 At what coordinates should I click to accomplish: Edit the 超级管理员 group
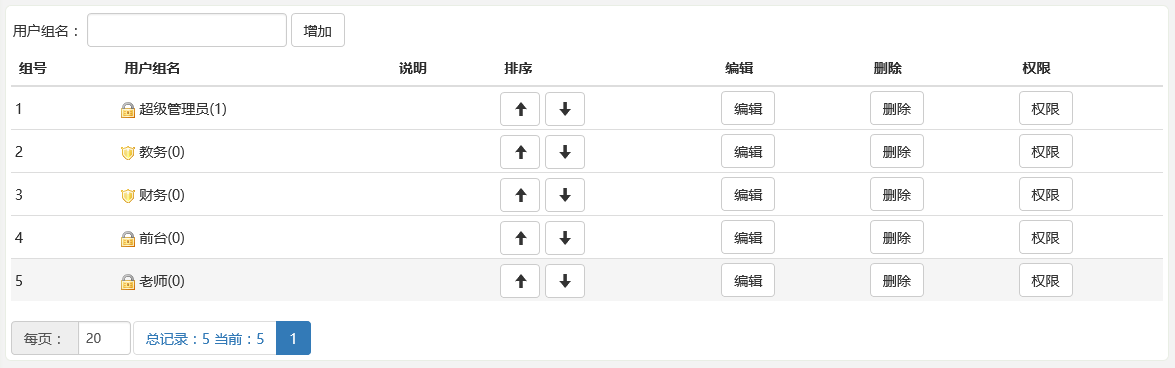(x=748, y=109)
